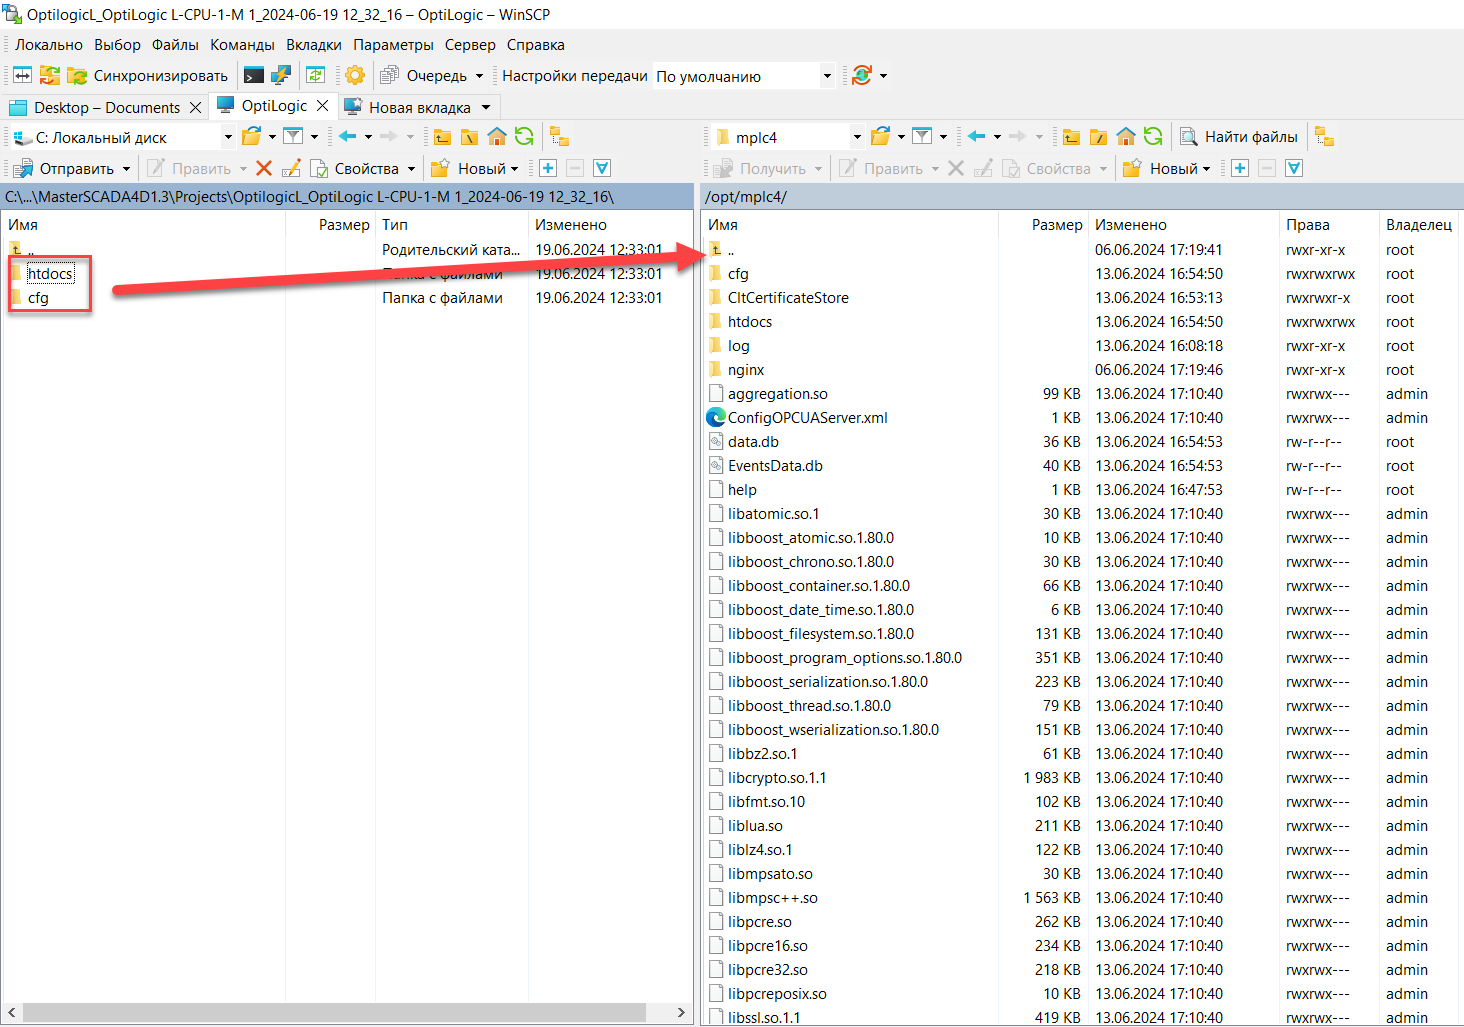The image size is (1464, 1027).
Task: Expand the Очередь dropdown arrow
Action: click(x=479, y=75)
